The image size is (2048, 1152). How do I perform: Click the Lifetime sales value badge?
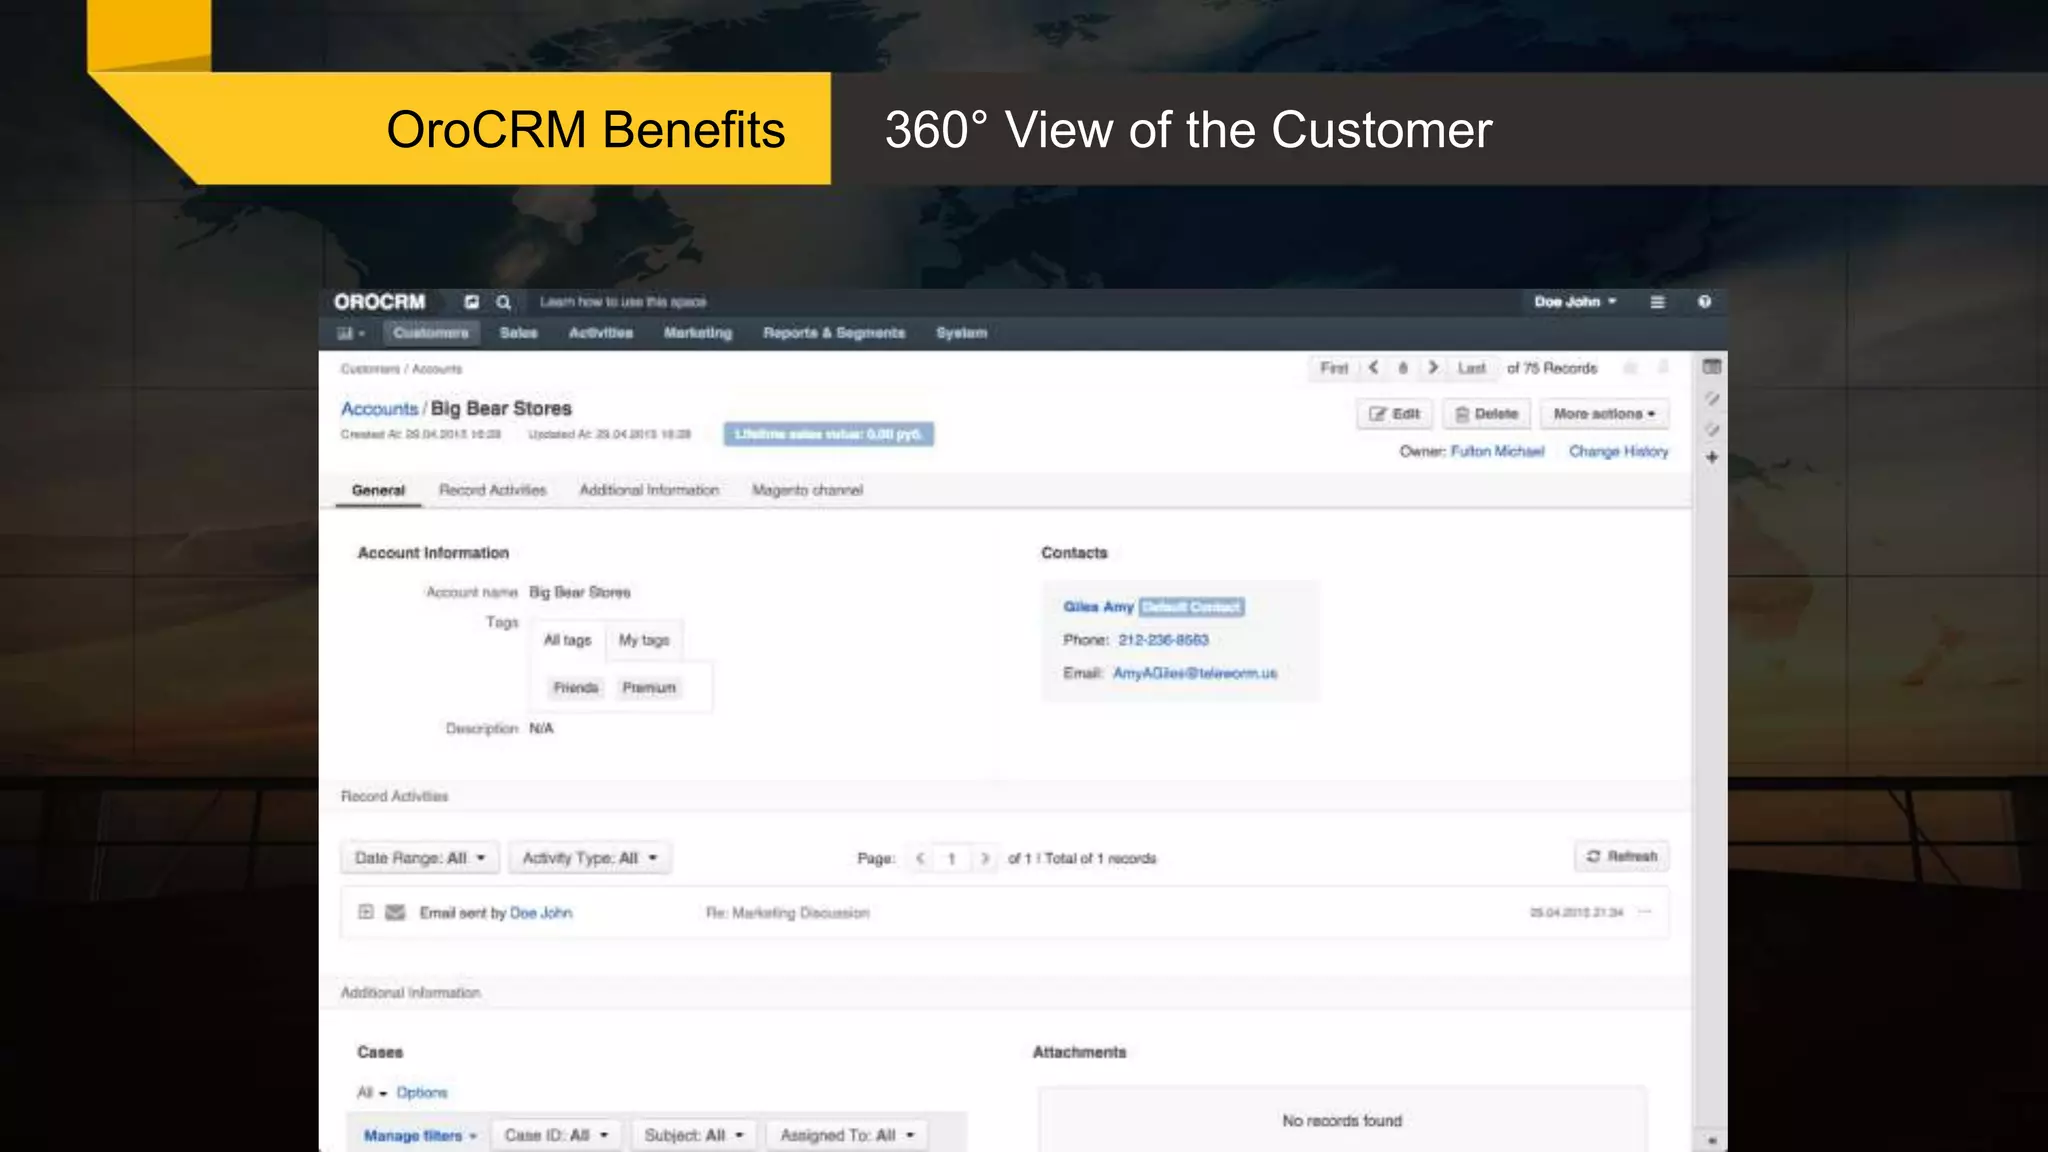pyautogui.click(x=829, y=434)
